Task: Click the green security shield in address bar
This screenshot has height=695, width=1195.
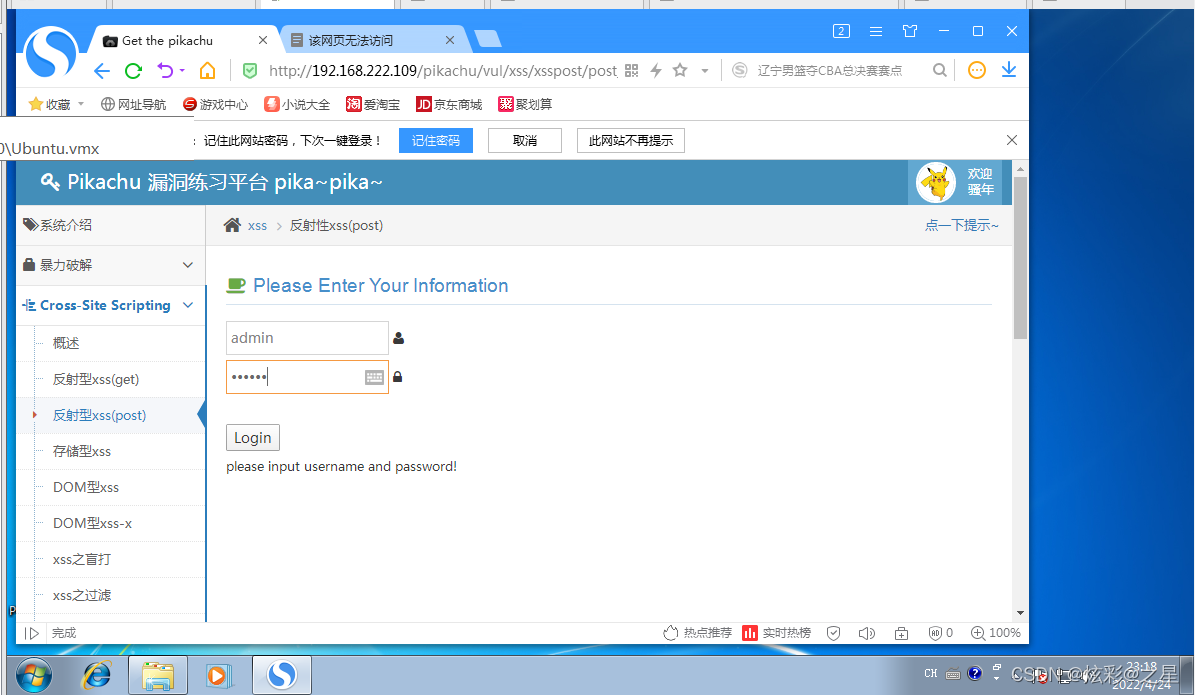Action: (x=249, y=71)
